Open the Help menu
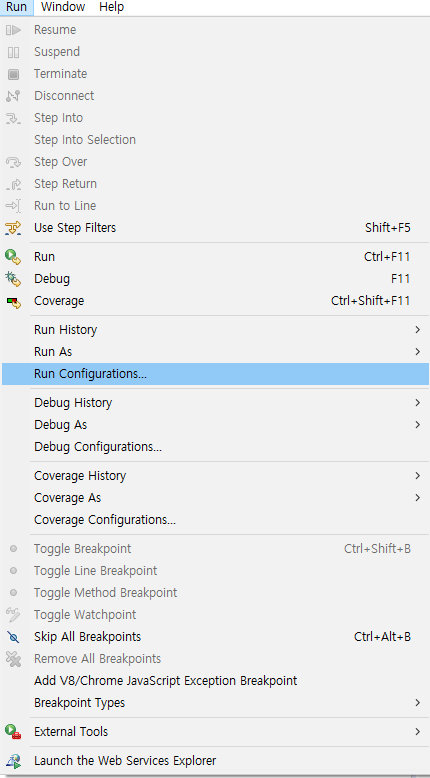This screenshot has height=778, width=430. point(111,7)
